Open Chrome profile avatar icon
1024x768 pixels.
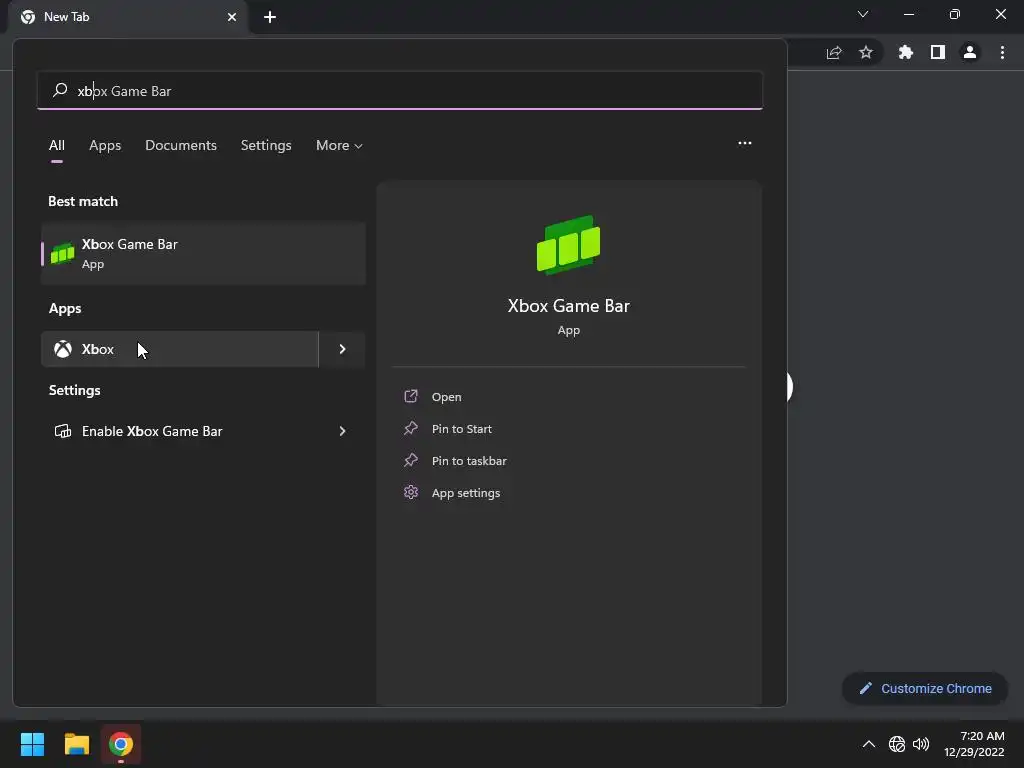tap(970, 52)
